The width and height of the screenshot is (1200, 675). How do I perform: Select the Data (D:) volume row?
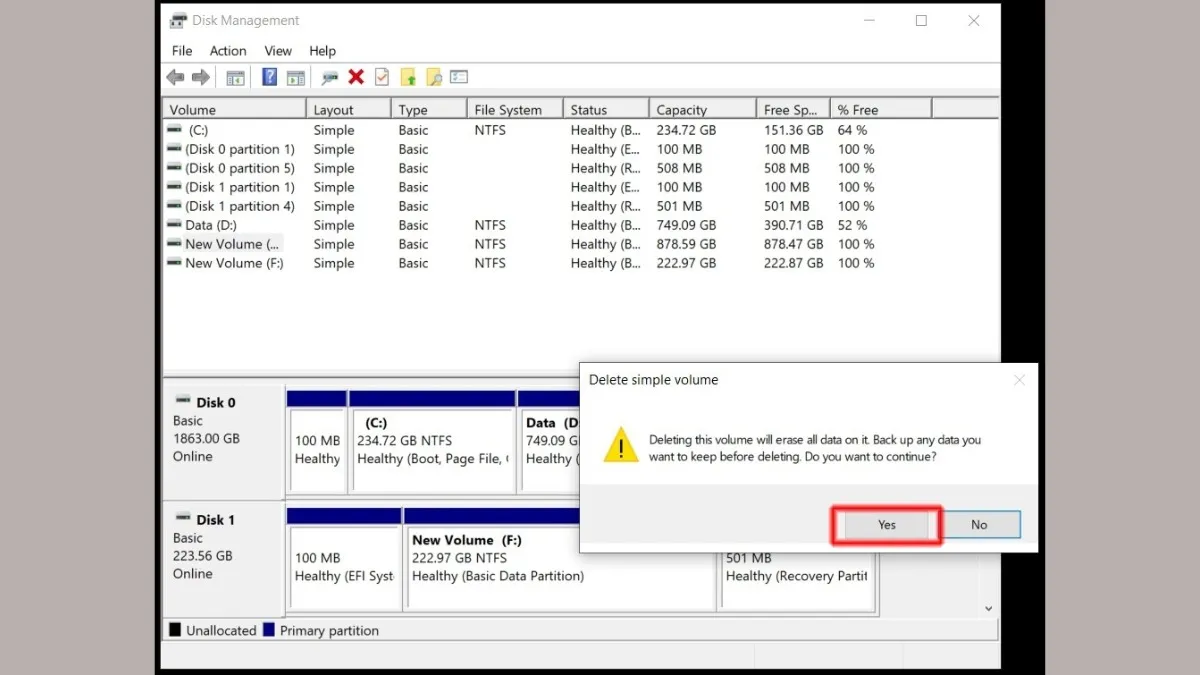pos(213,225)
